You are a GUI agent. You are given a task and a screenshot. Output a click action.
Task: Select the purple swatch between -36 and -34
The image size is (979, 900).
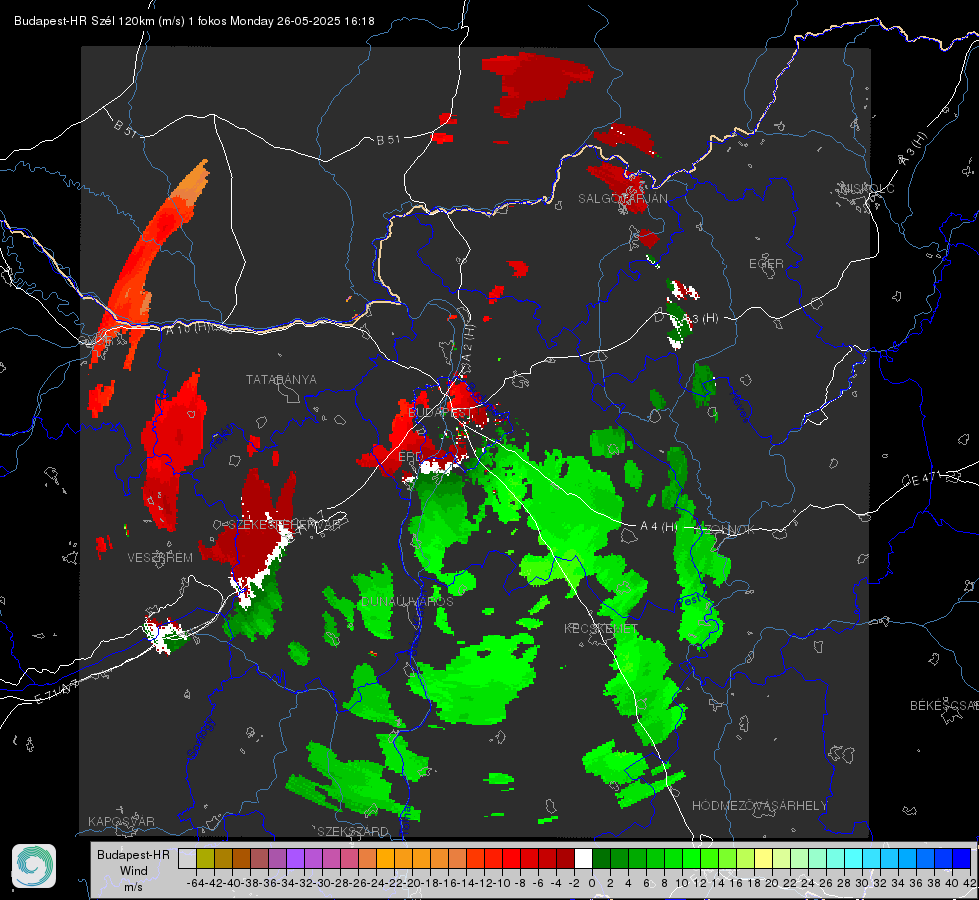(295, 858)
